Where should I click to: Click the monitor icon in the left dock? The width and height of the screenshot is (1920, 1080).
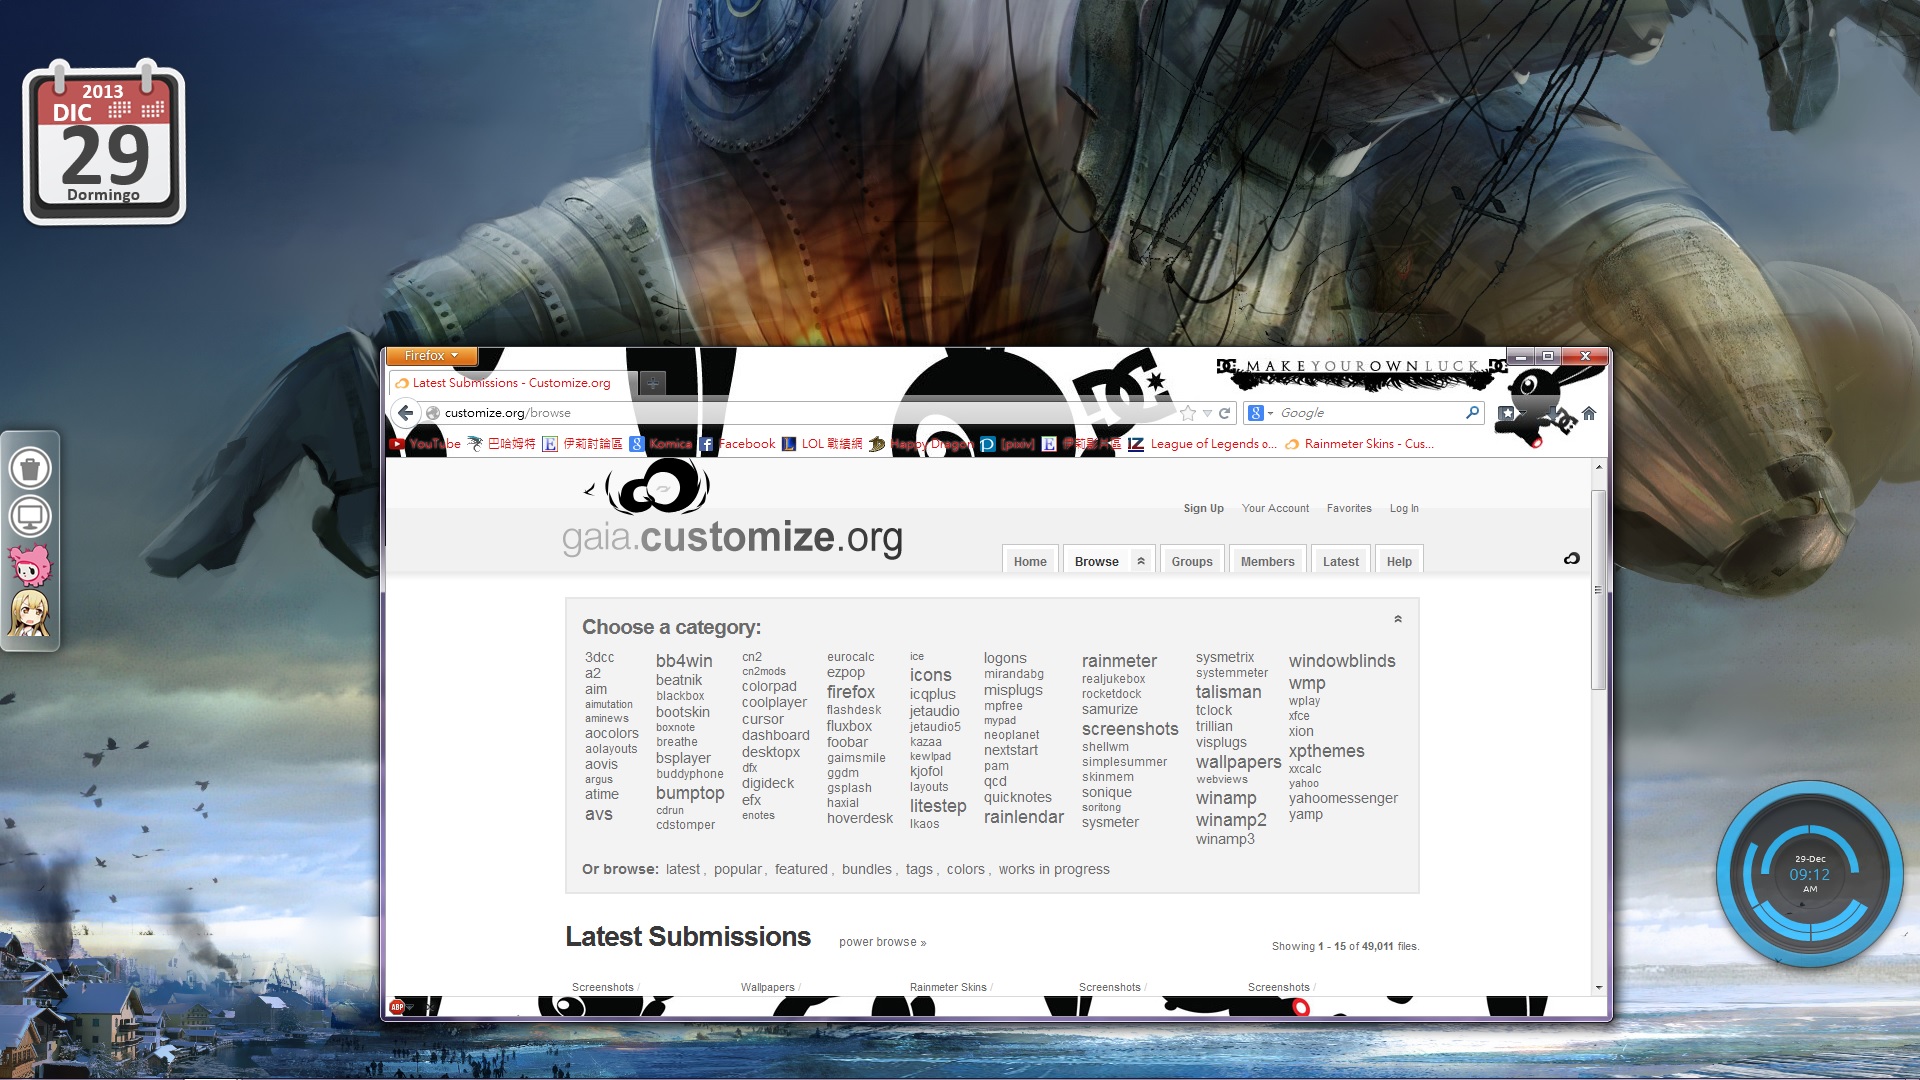[x=30, y=517]
